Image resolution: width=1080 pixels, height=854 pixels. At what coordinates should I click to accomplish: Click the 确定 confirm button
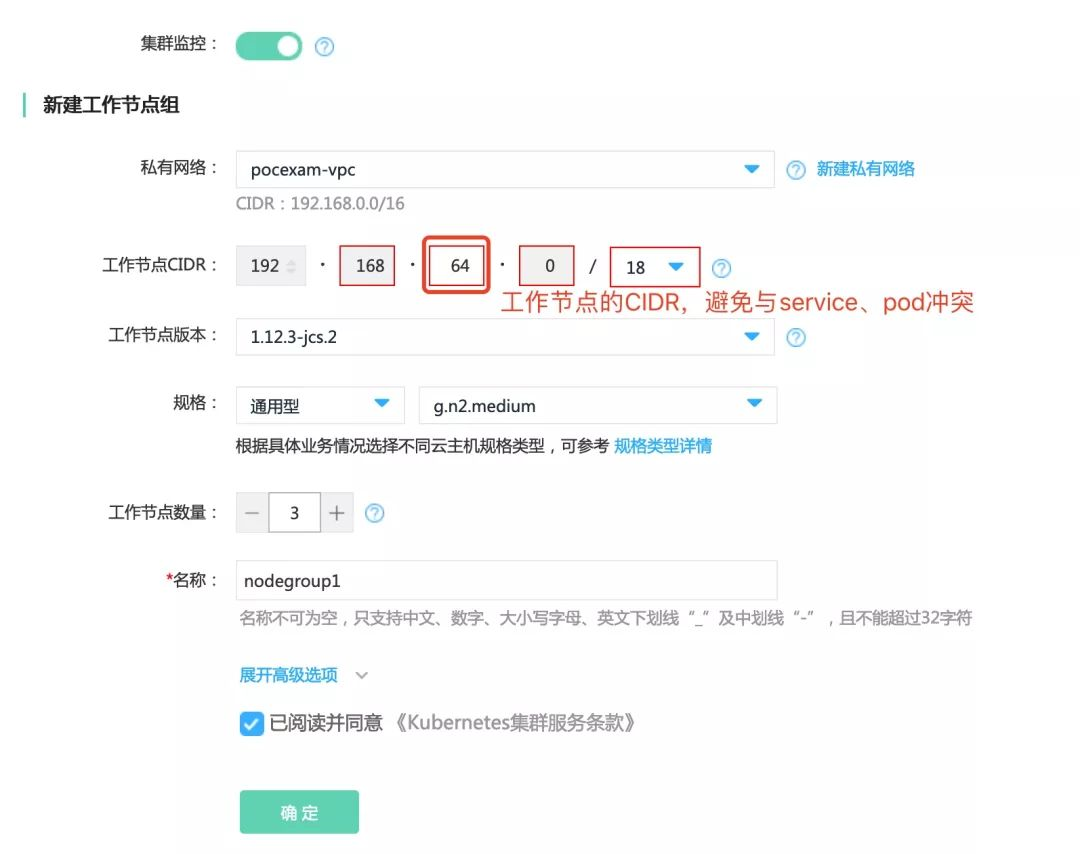pos(298,812)
